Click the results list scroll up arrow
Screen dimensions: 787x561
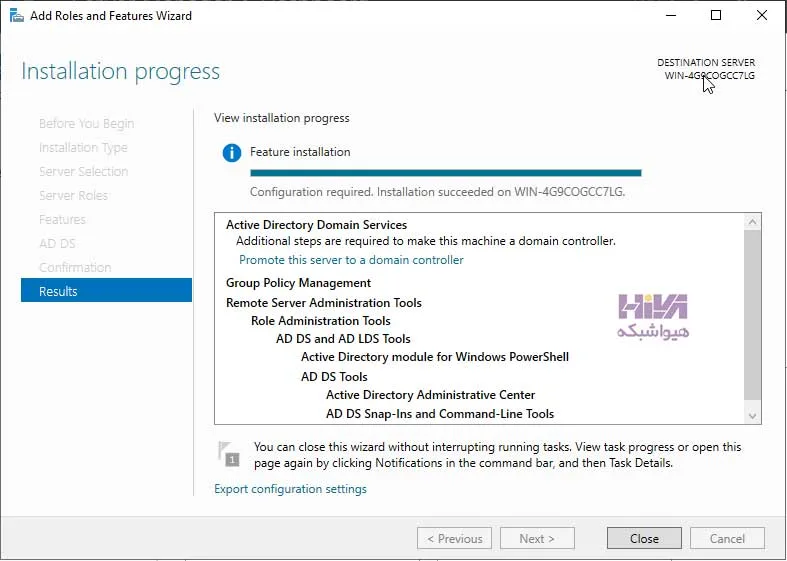click(x=752, y=221)
